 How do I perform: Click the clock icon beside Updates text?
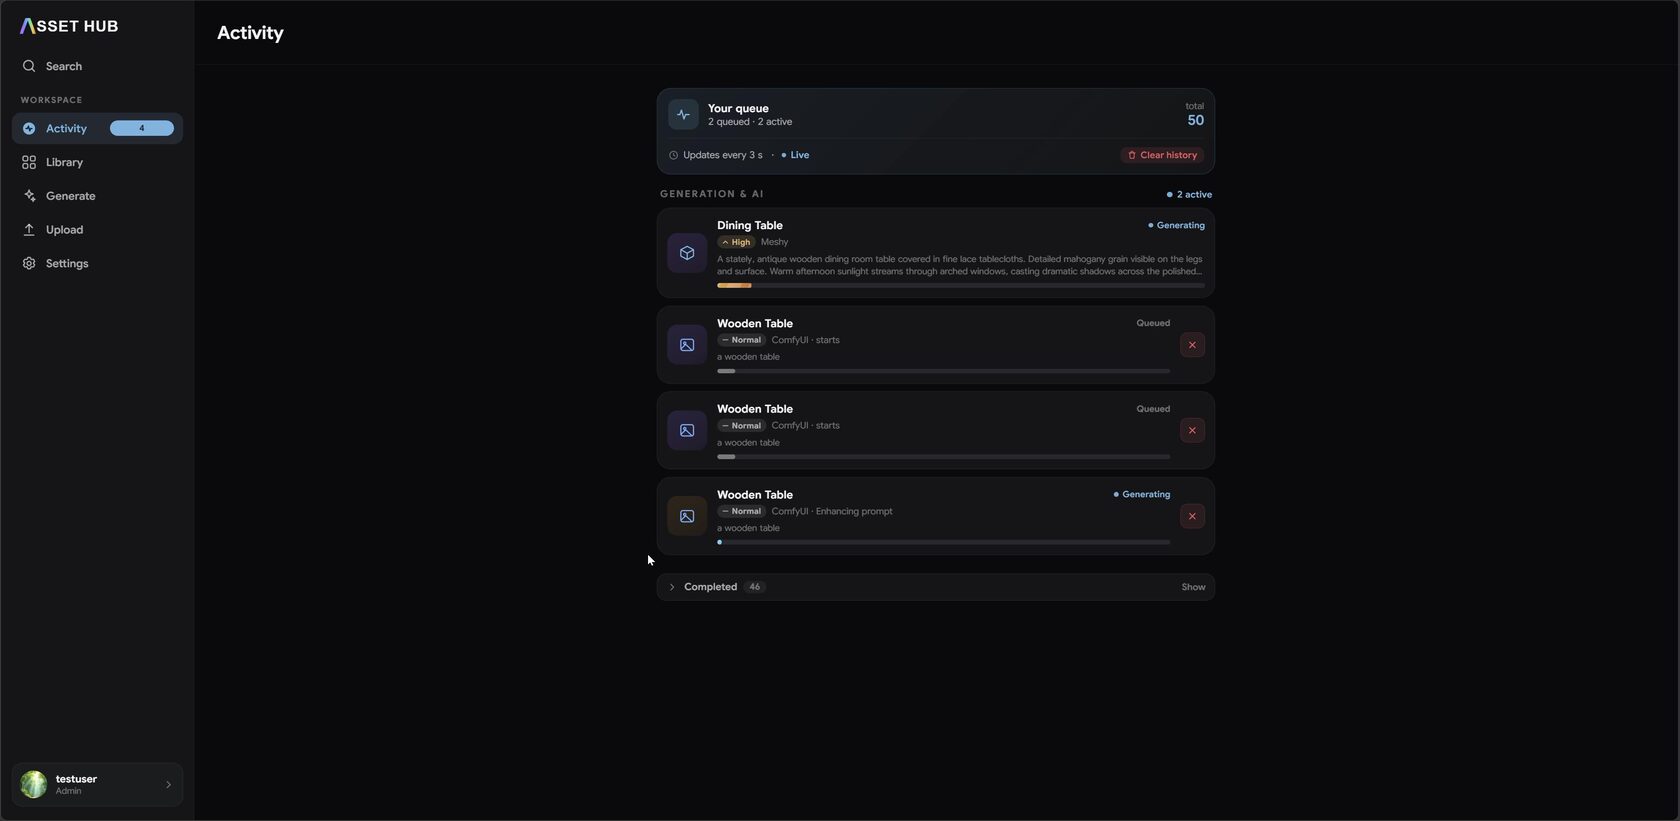coord(673,155)
